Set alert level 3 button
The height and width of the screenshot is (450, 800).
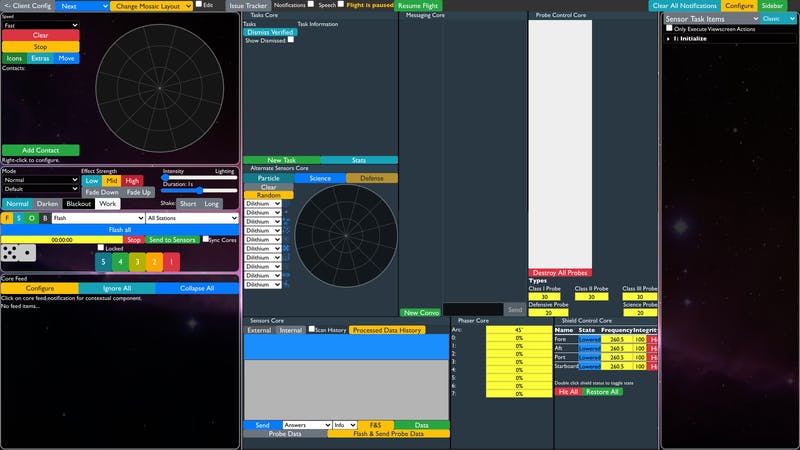pyautogui.click(x=137, y=262)
